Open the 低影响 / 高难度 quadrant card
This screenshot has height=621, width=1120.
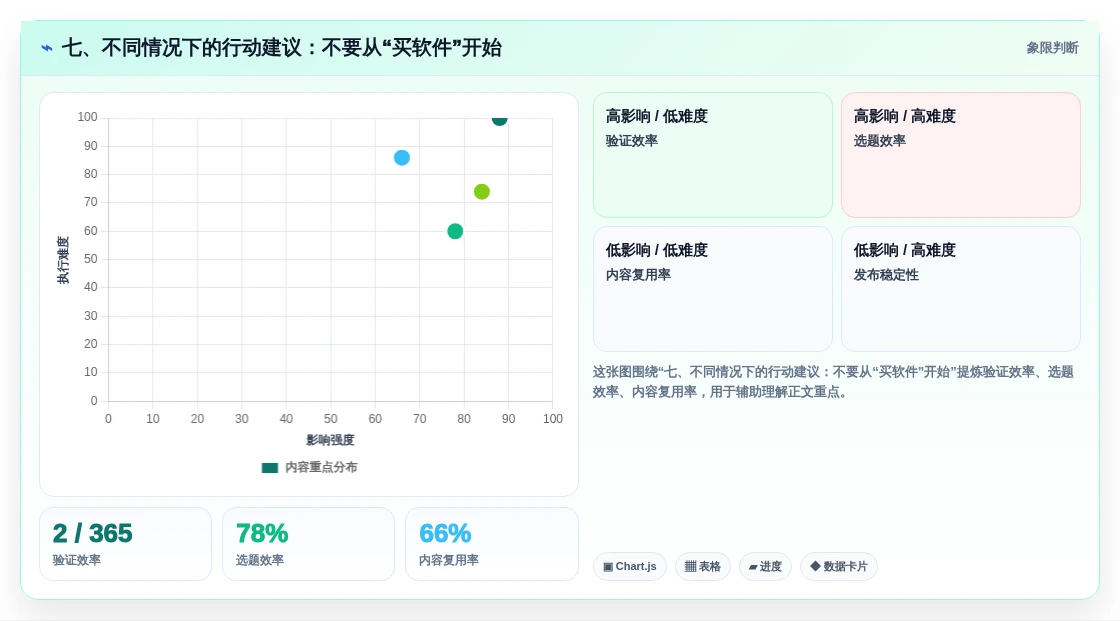(961, 289)
